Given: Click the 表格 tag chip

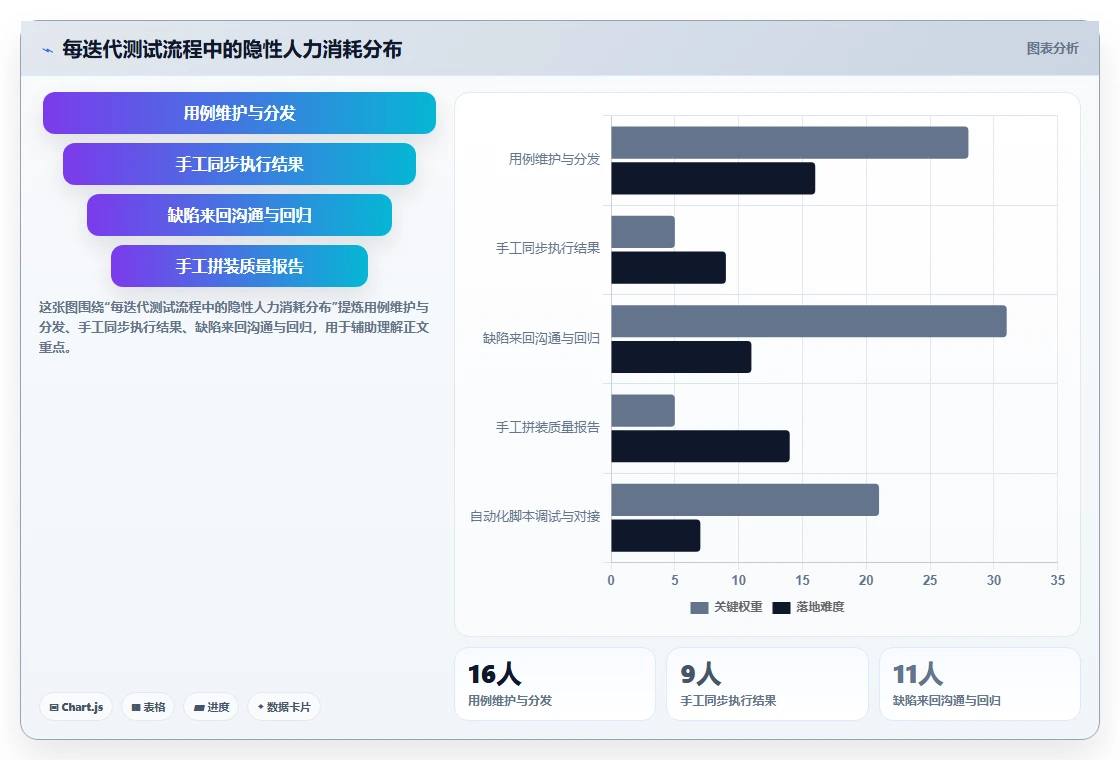Looking at the screenshot, I should point(148,707).
